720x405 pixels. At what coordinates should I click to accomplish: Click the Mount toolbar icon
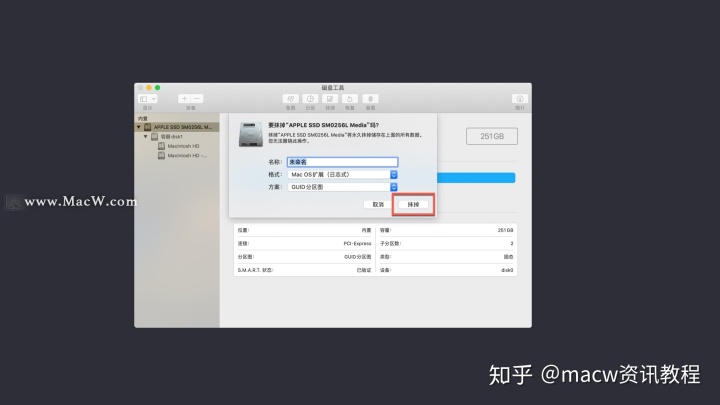pos(371,99)
